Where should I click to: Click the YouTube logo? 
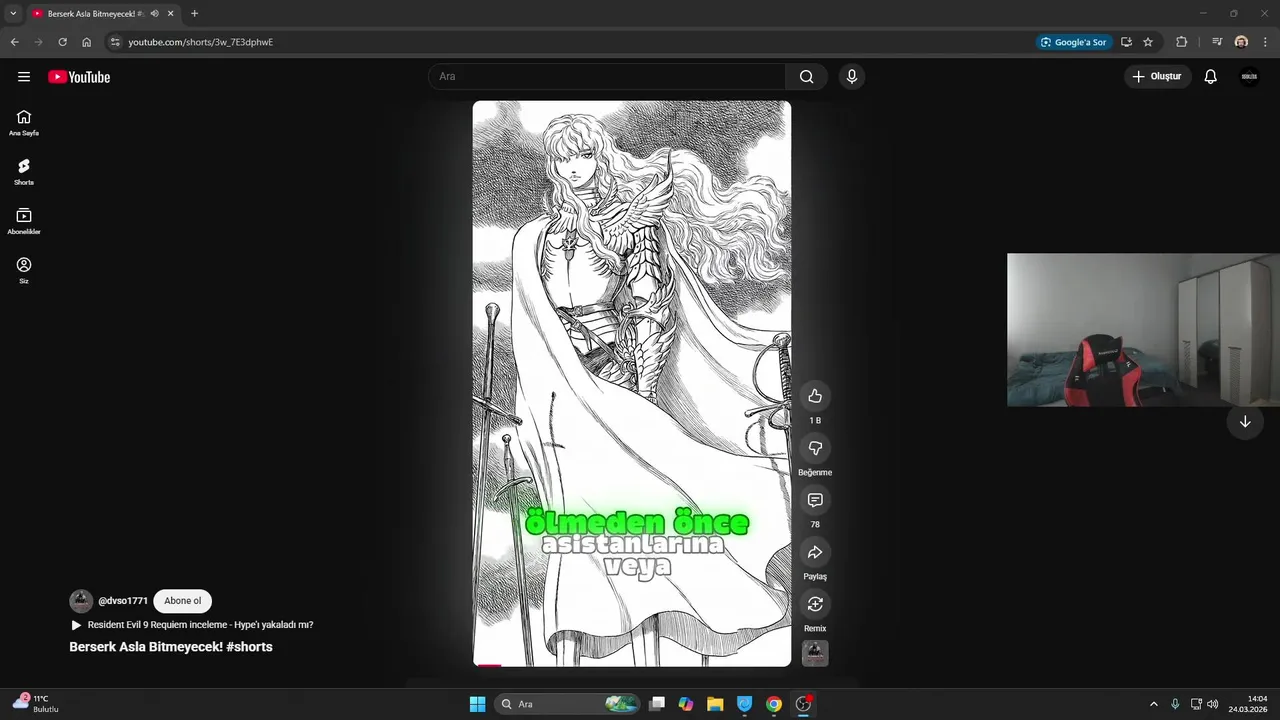79,77
